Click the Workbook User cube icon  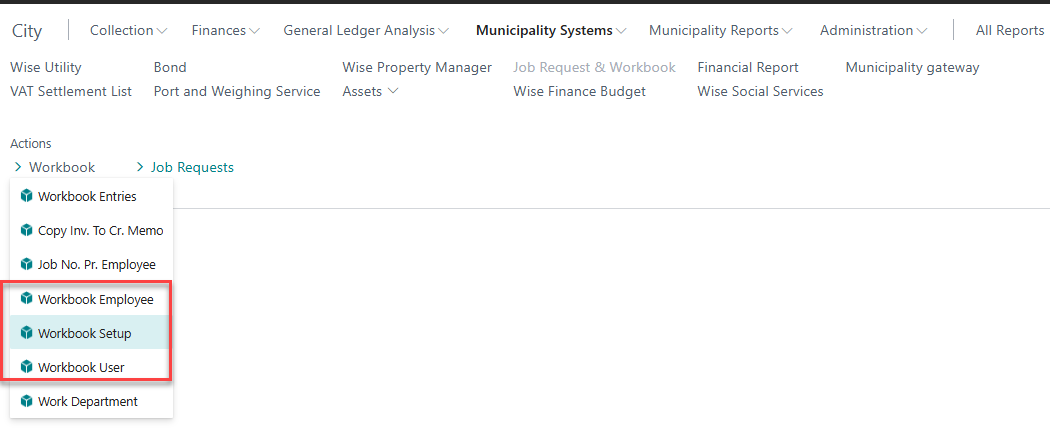27,367
